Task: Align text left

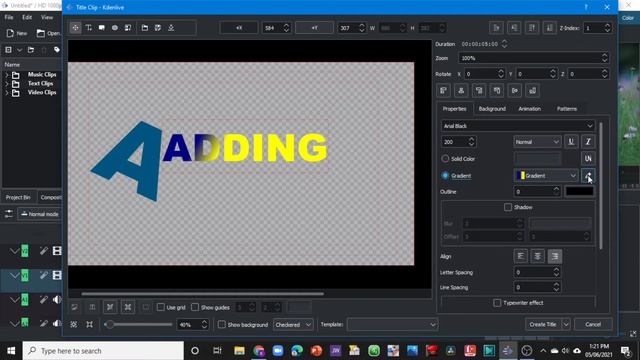Action: [x=520, y=256]
